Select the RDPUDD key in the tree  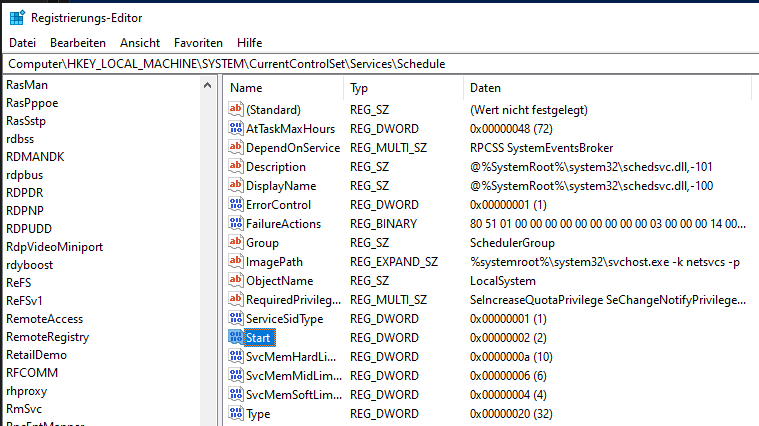(29, 229)
